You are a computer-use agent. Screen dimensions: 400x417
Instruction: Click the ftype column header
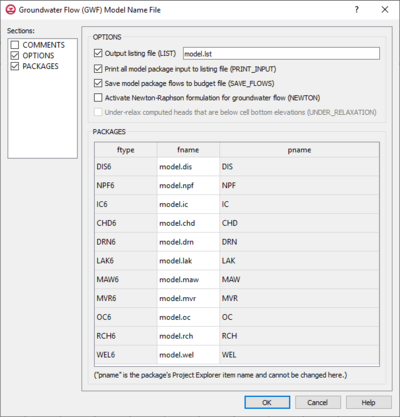(x=126, y=150)
